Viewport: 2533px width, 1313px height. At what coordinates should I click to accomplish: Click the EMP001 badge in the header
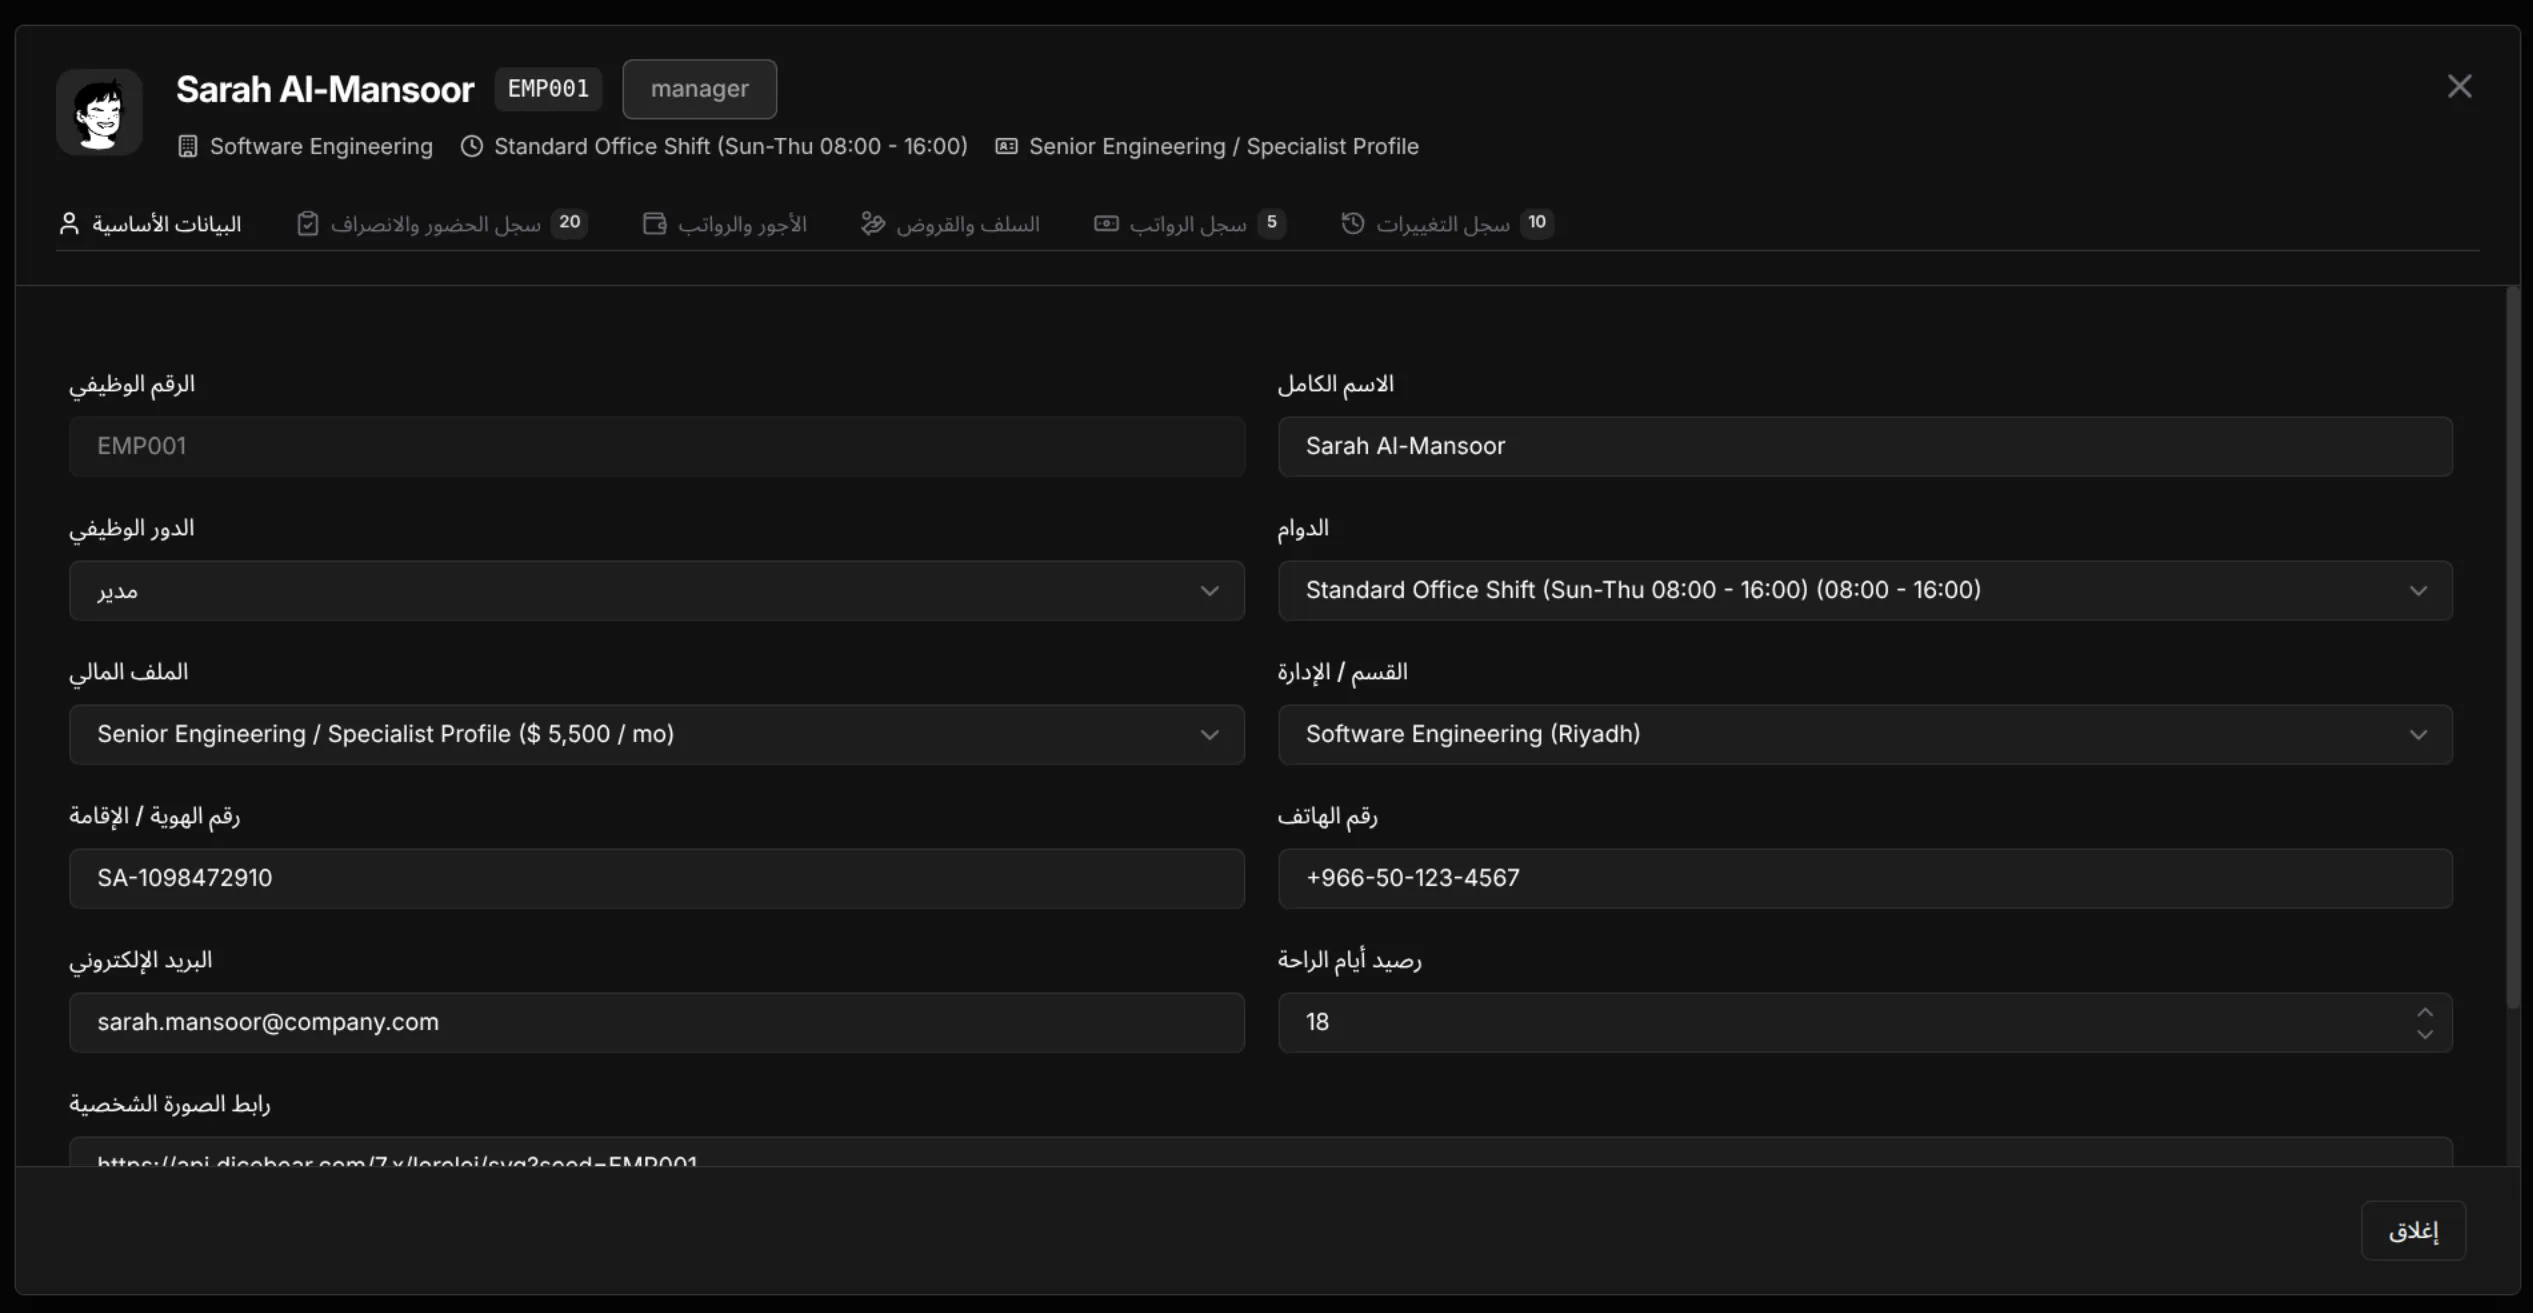click(x=548, y=89)
